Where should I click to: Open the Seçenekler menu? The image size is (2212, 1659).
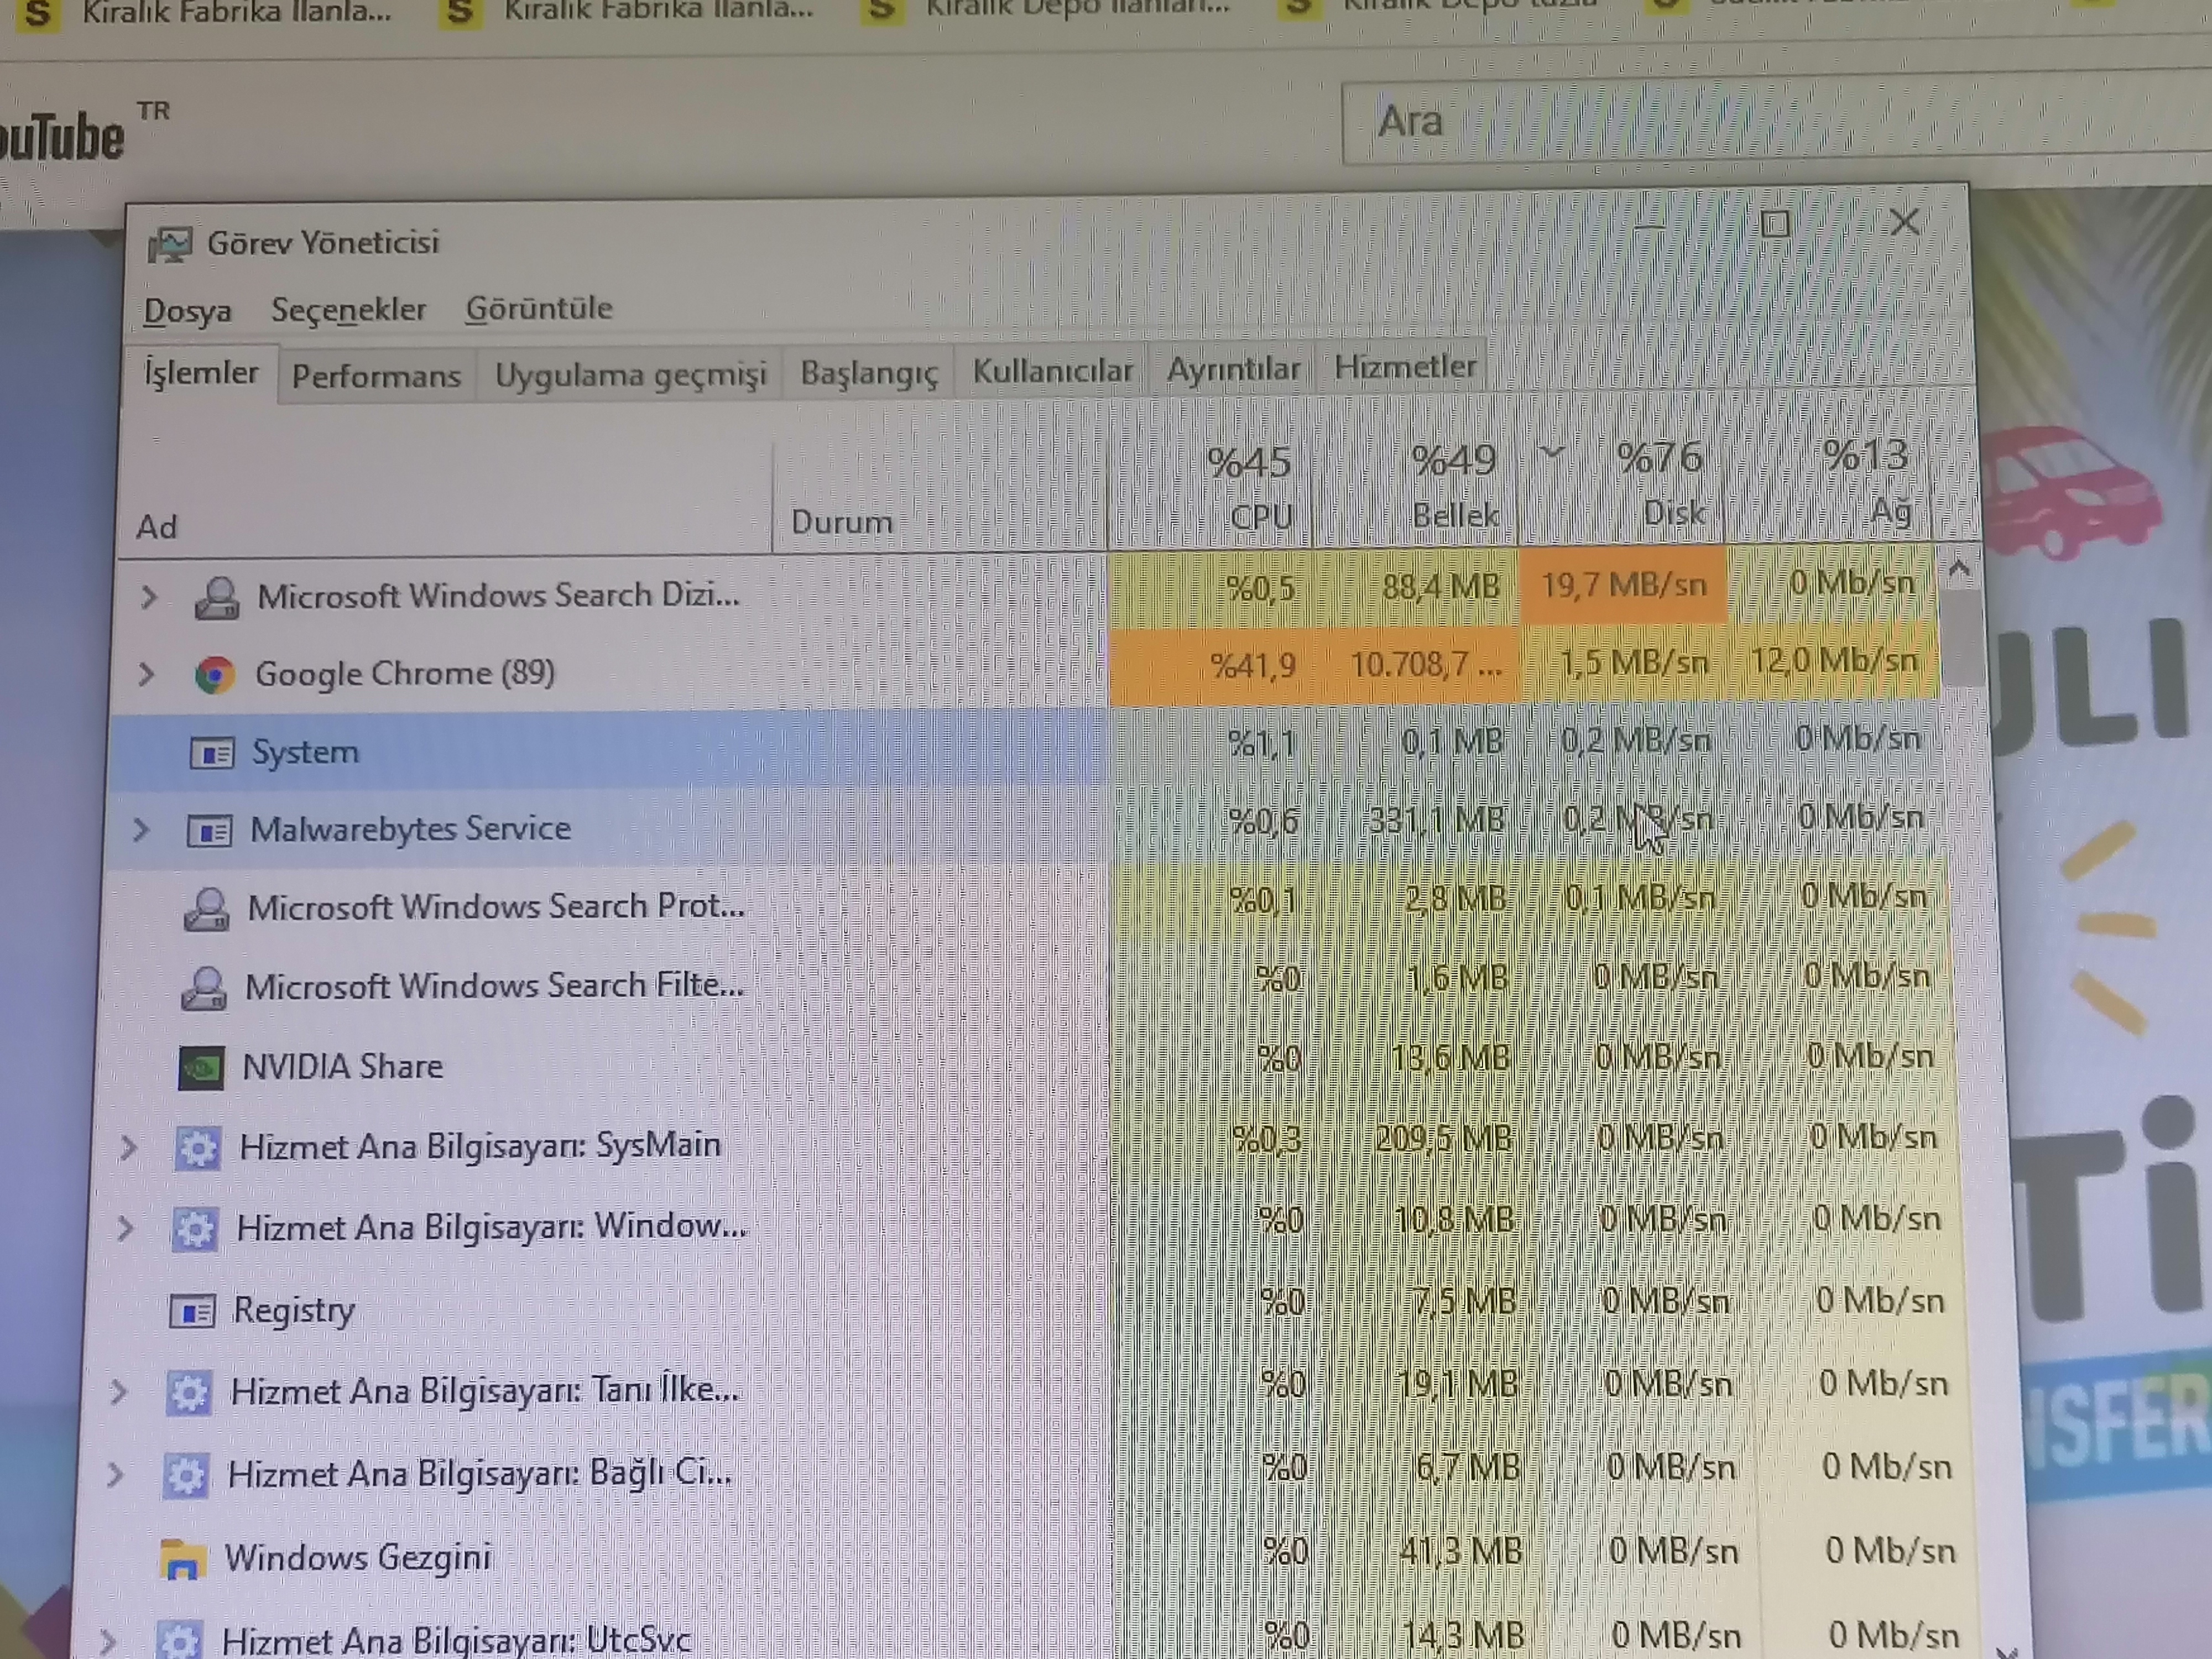[348, 310]
